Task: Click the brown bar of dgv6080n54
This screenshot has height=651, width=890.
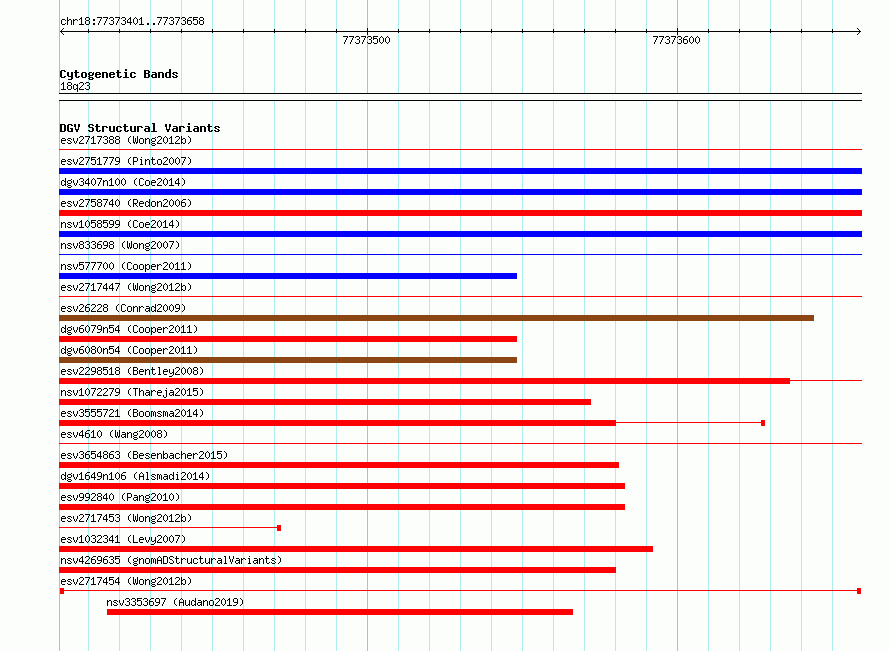Action: (x=288, y=360)
